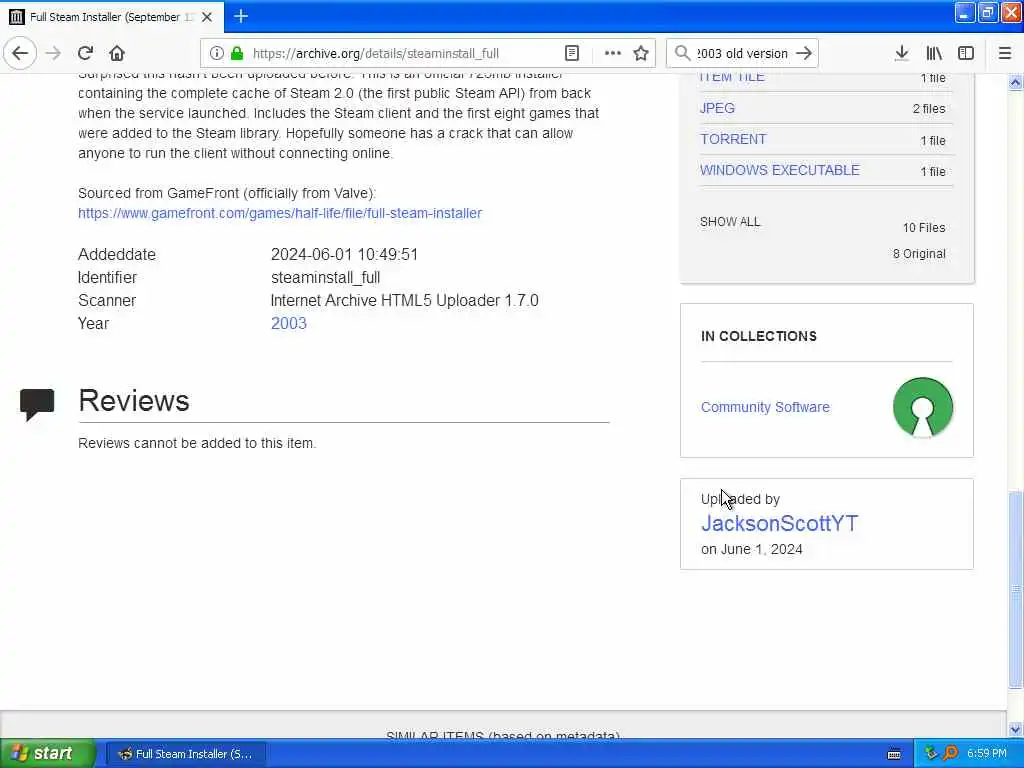Click "Internet Archive HTML5 Uploader 1.7.0" text
This screenshot has height=768, width=1024.
click(x=404, y=300)
